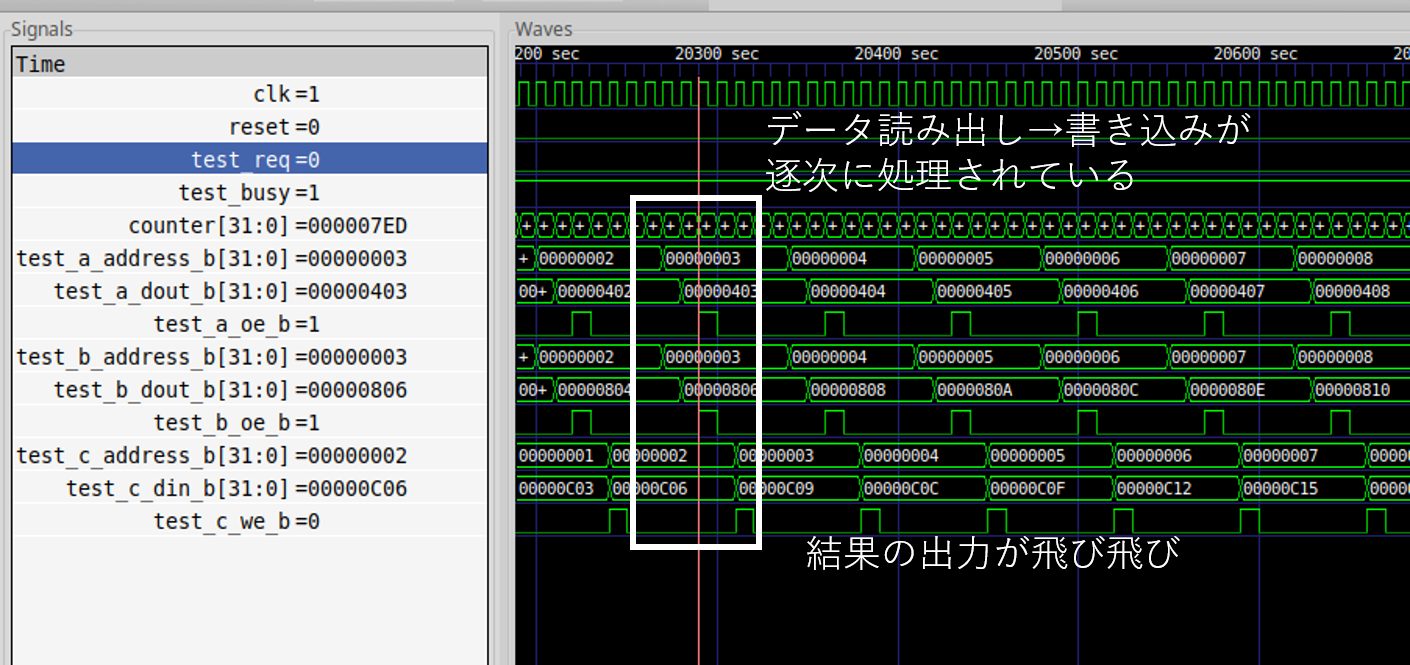
Task: Click value 0000080C in test_b_dout_b waveform
Action: click(1100, 390)
